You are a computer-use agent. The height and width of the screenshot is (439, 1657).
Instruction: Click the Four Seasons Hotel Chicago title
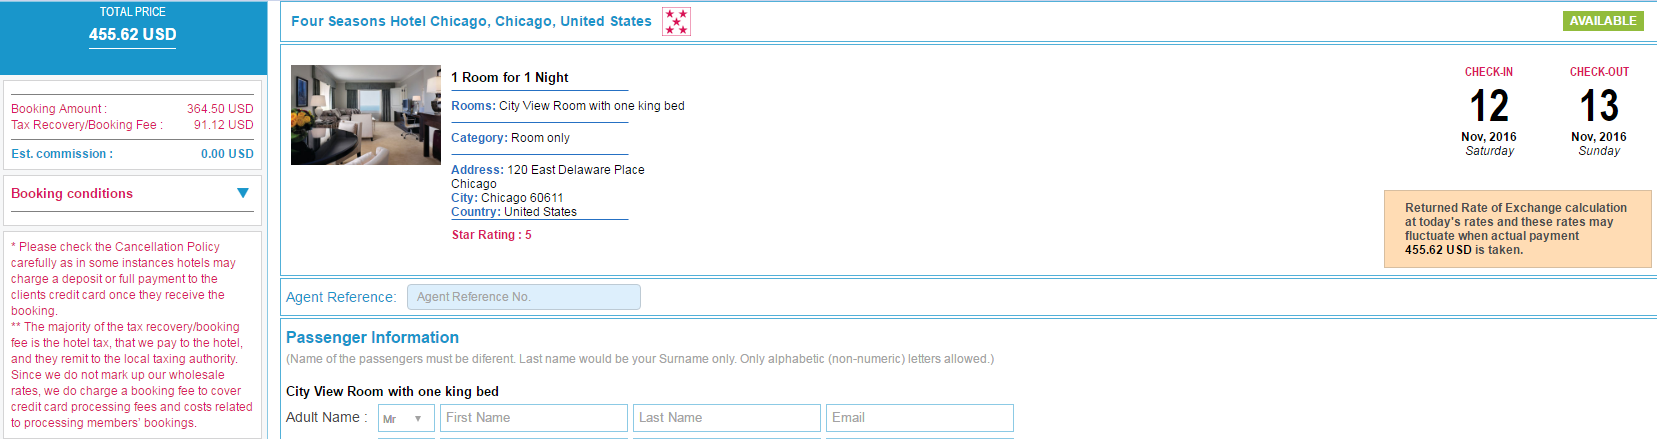click(x=471, y=21)
